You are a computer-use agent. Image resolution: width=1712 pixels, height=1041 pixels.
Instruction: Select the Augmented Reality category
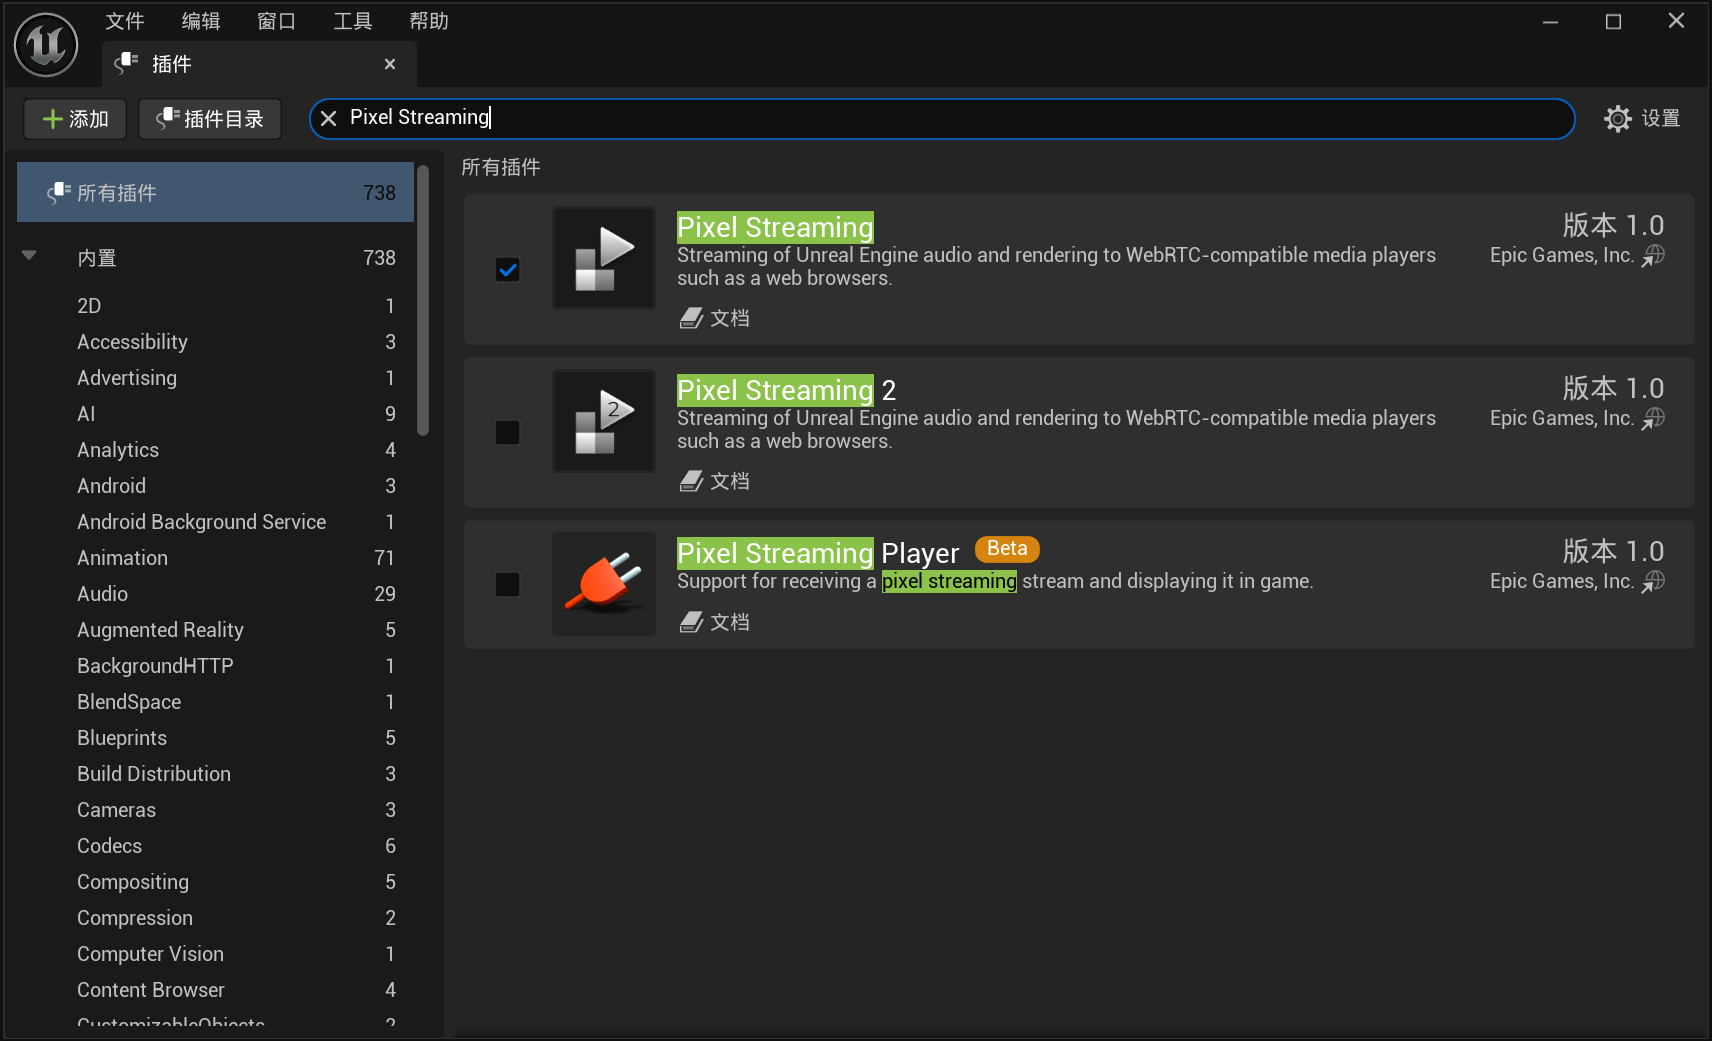pyautogui.click(x=216, y=630)
